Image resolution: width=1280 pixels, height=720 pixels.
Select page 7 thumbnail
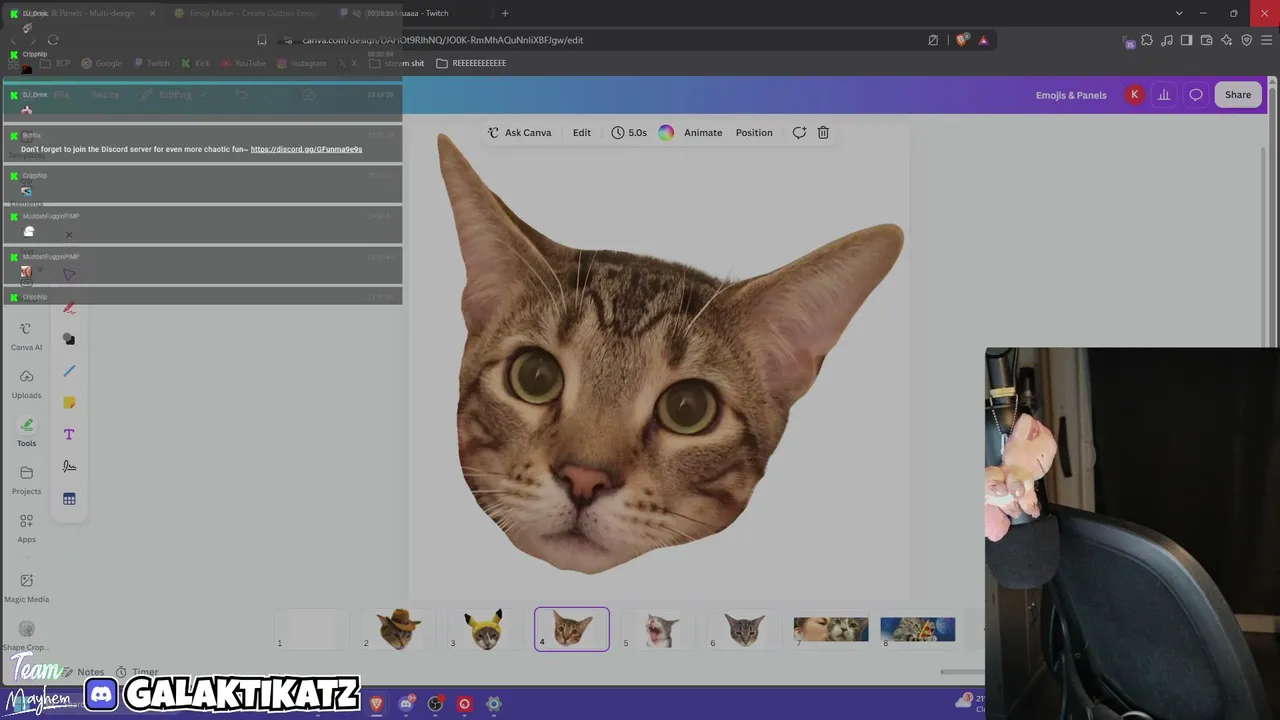point(831,629)
